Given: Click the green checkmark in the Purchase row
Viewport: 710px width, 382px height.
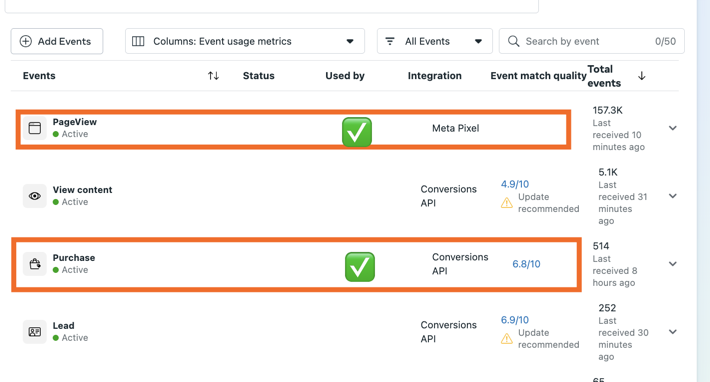Looking at the screenshot, I should pos(360,267).
